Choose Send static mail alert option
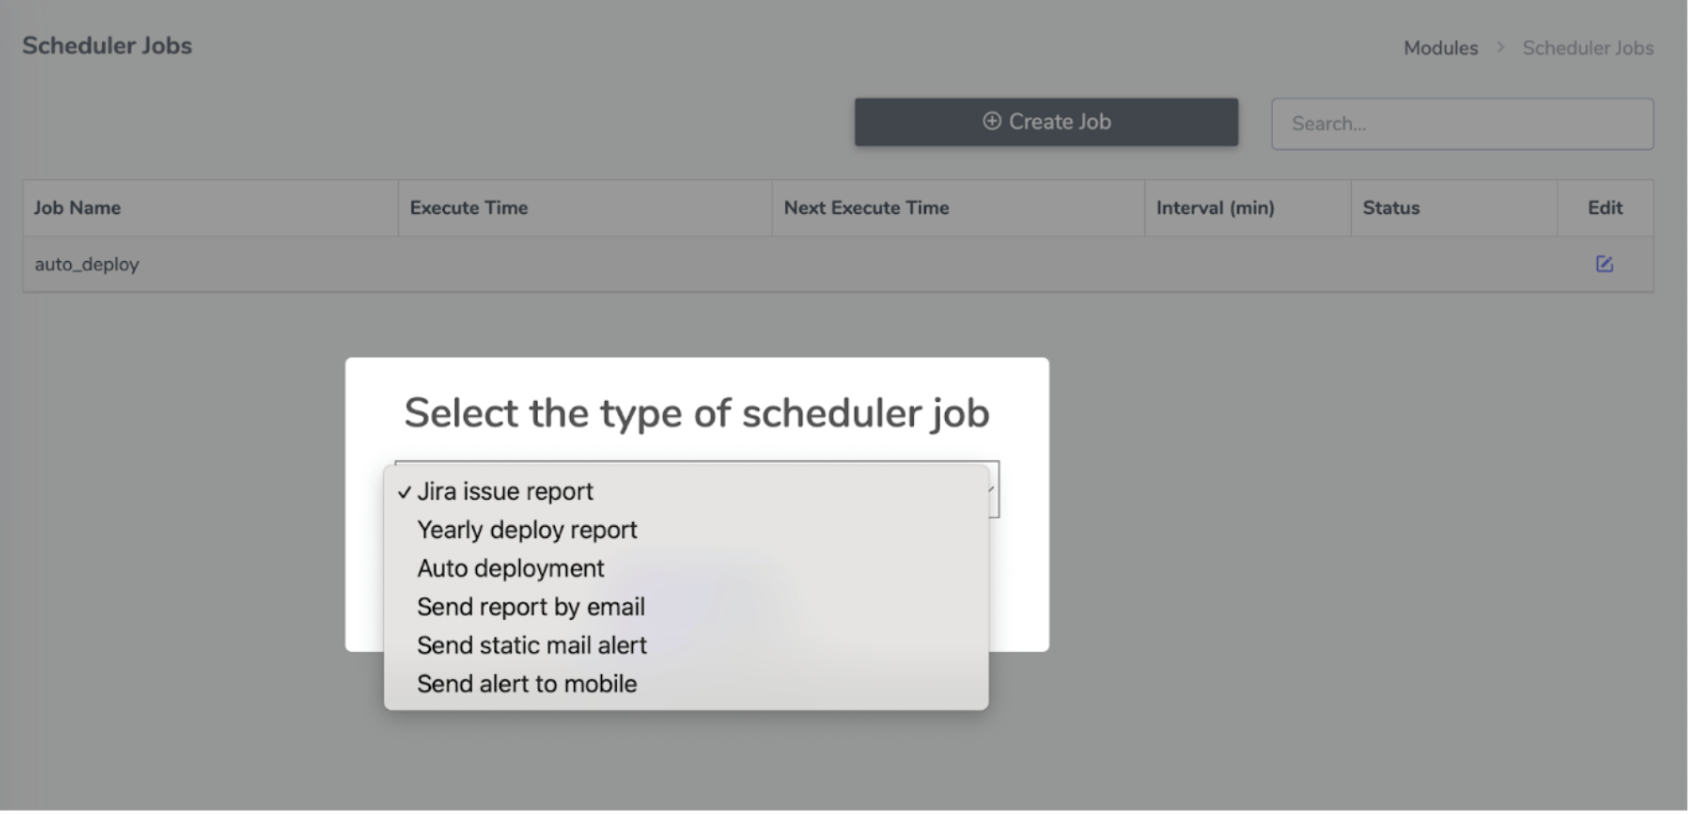The width and height of the screenshot is (1691, 814). 531,645
